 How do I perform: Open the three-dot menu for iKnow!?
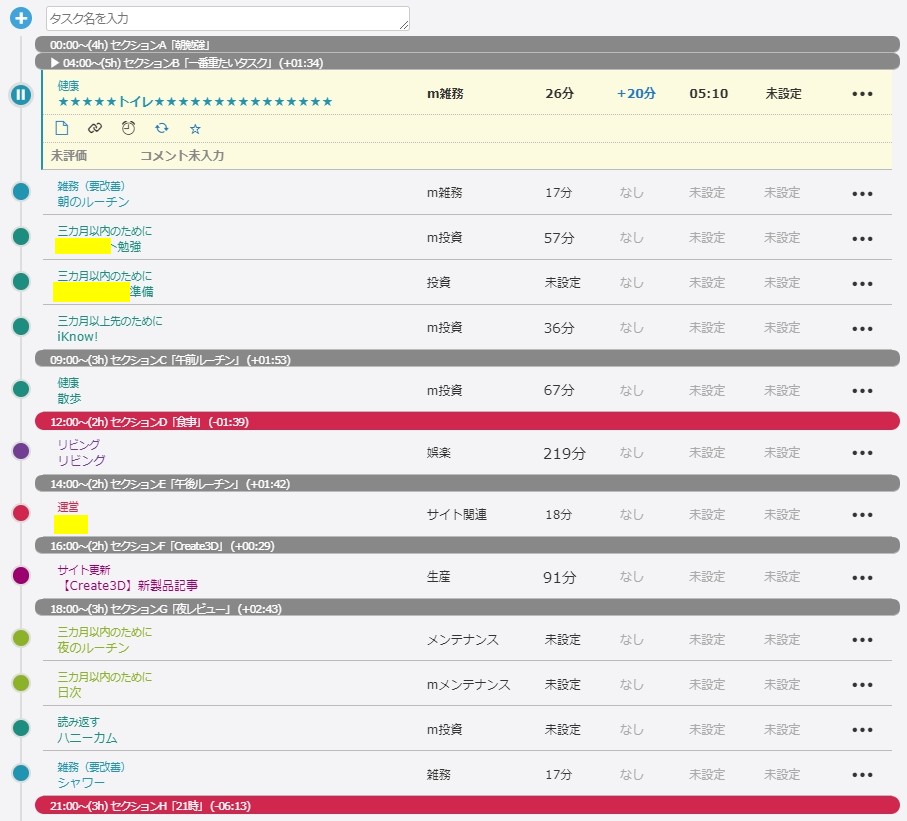(862, 329)
